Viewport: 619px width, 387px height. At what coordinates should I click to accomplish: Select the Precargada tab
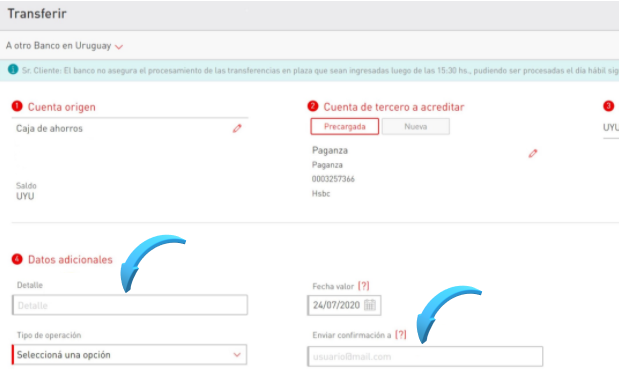(x=345, y=127)
